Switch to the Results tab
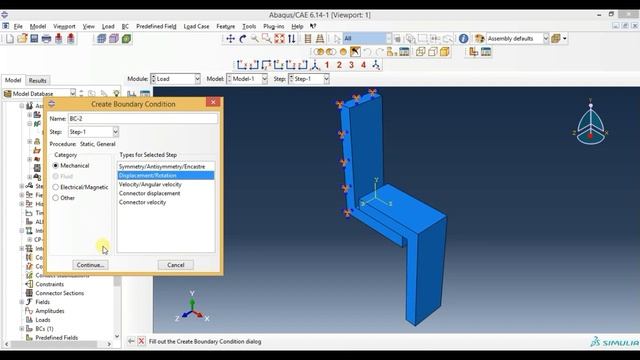The width and height of the screenshot is (640, 360). [x=38, y=80]
